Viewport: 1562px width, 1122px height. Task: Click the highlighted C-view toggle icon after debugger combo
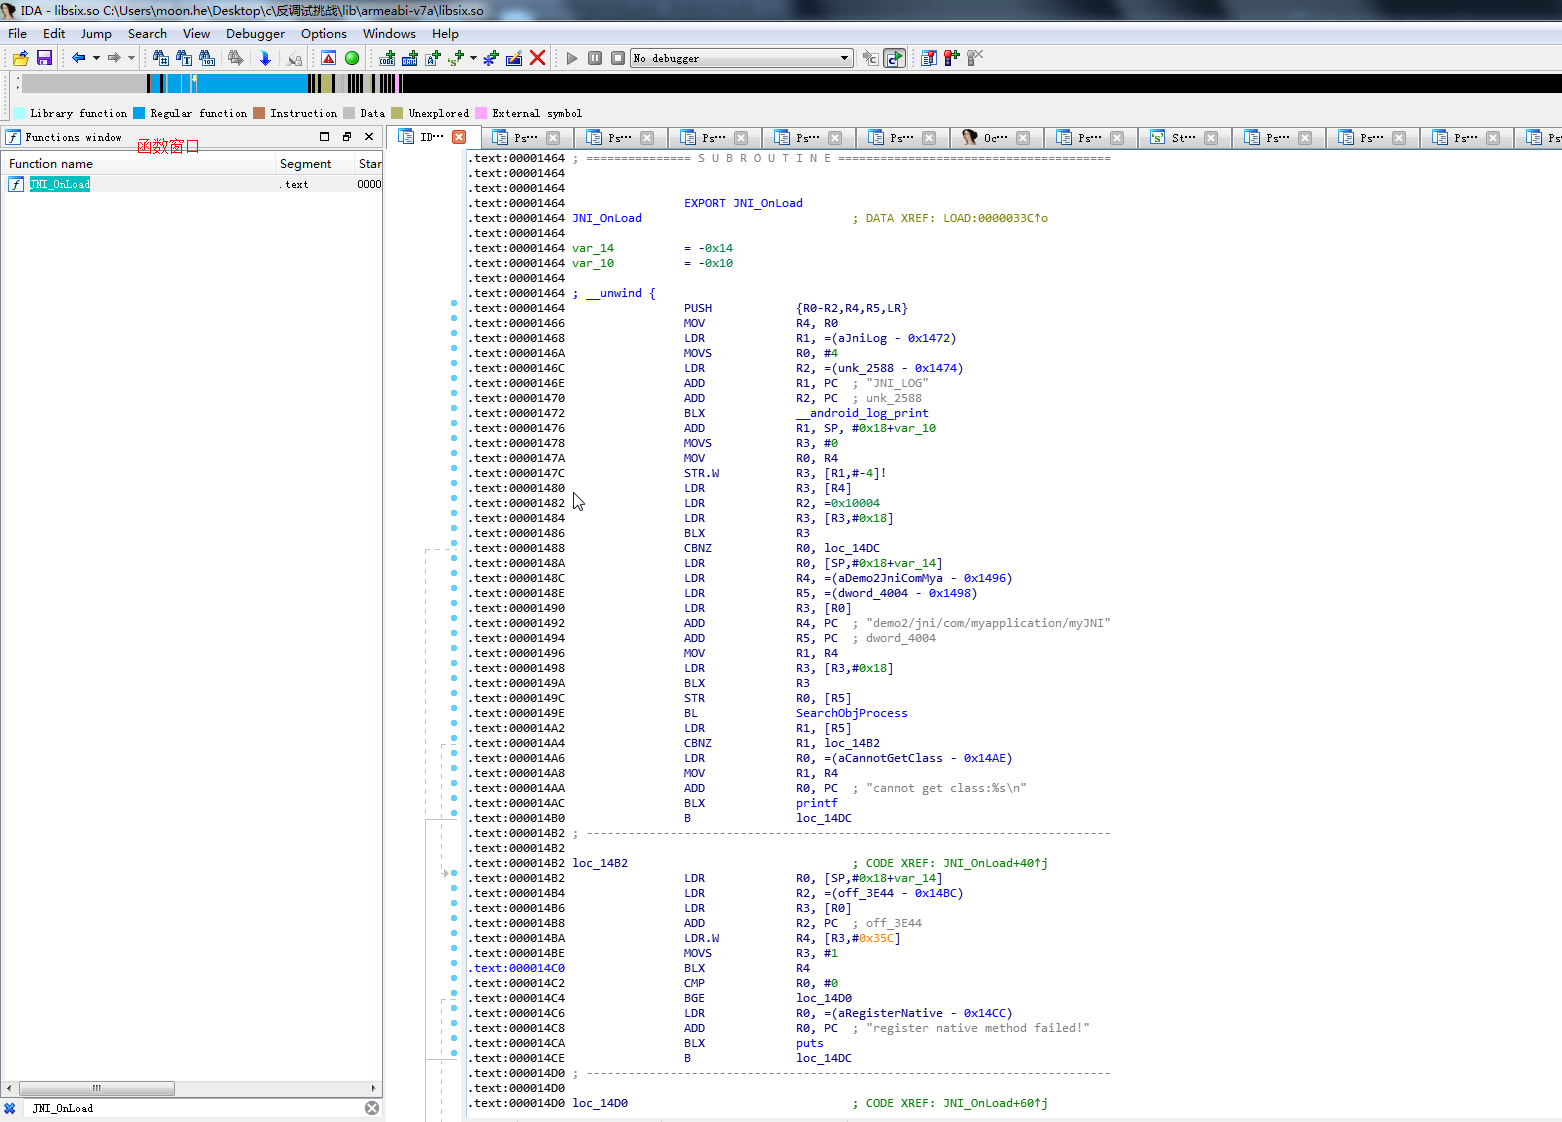coord(895,58)
